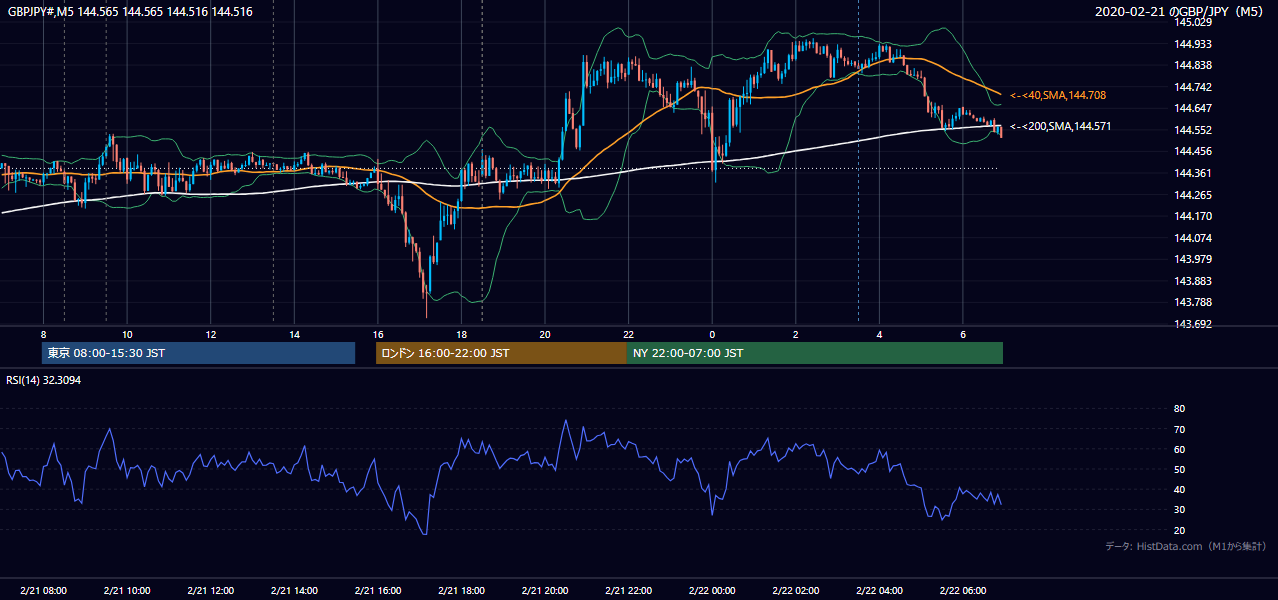The height and width of the screenshot is (600, 1278).
Task: Click price axis value 143.979
Action: pos(1193,260)
